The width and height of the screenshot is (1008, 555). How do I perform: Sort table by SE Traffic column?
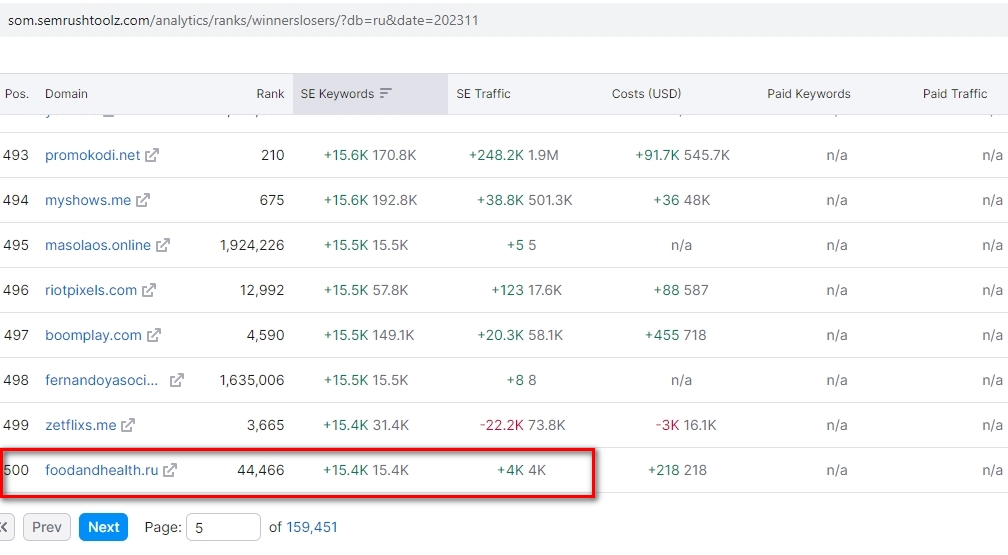[483, 94]
